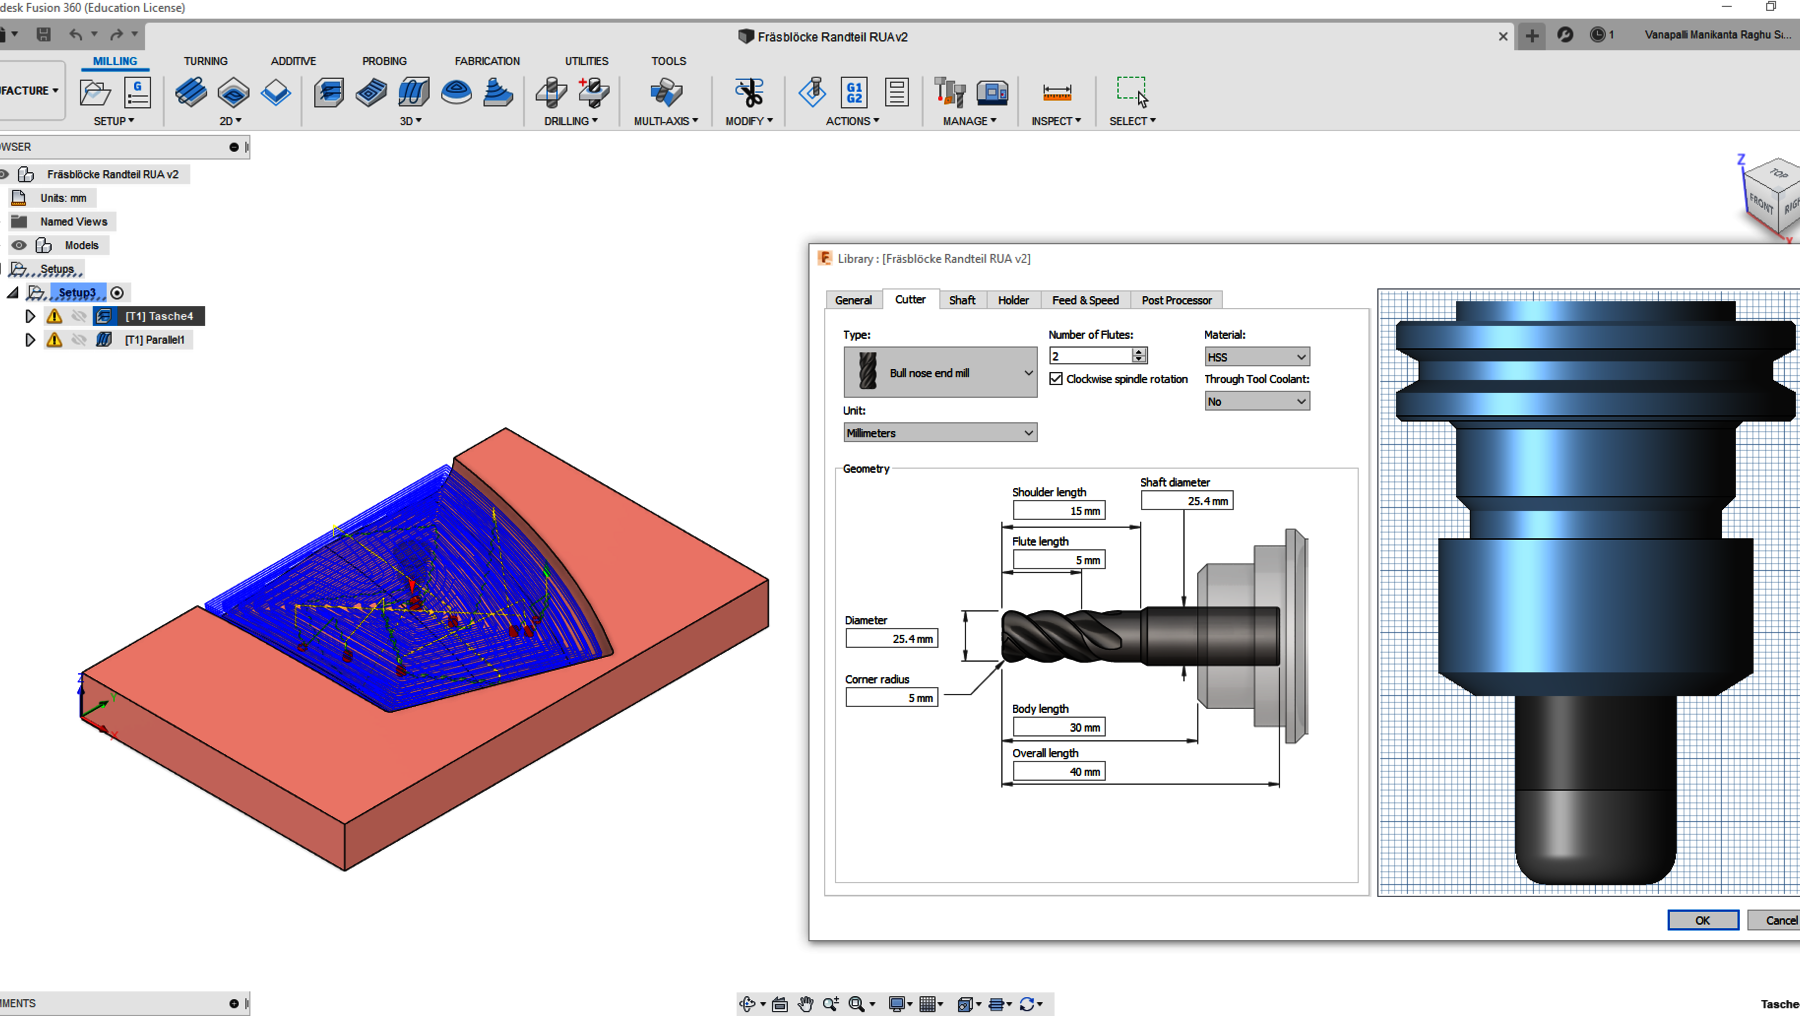Image resolution: width=1800 pixels, height=1016 pixels.
Task: Switch to the TURNING ribbon tab
Action: (x=206, y=61)
